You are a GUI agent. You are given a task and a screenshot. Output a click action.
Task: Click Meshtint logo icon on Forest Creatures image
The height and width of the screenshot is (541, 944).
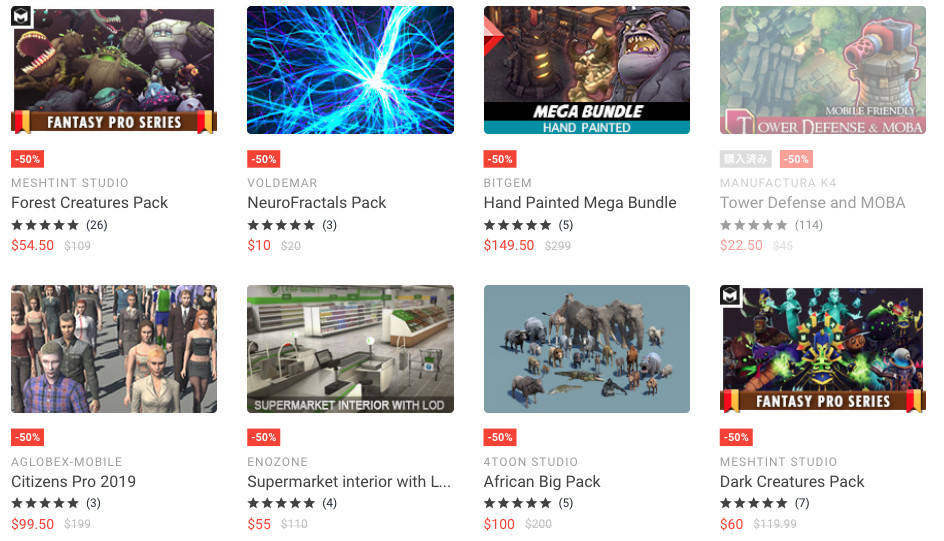click(x=22, y=16)
